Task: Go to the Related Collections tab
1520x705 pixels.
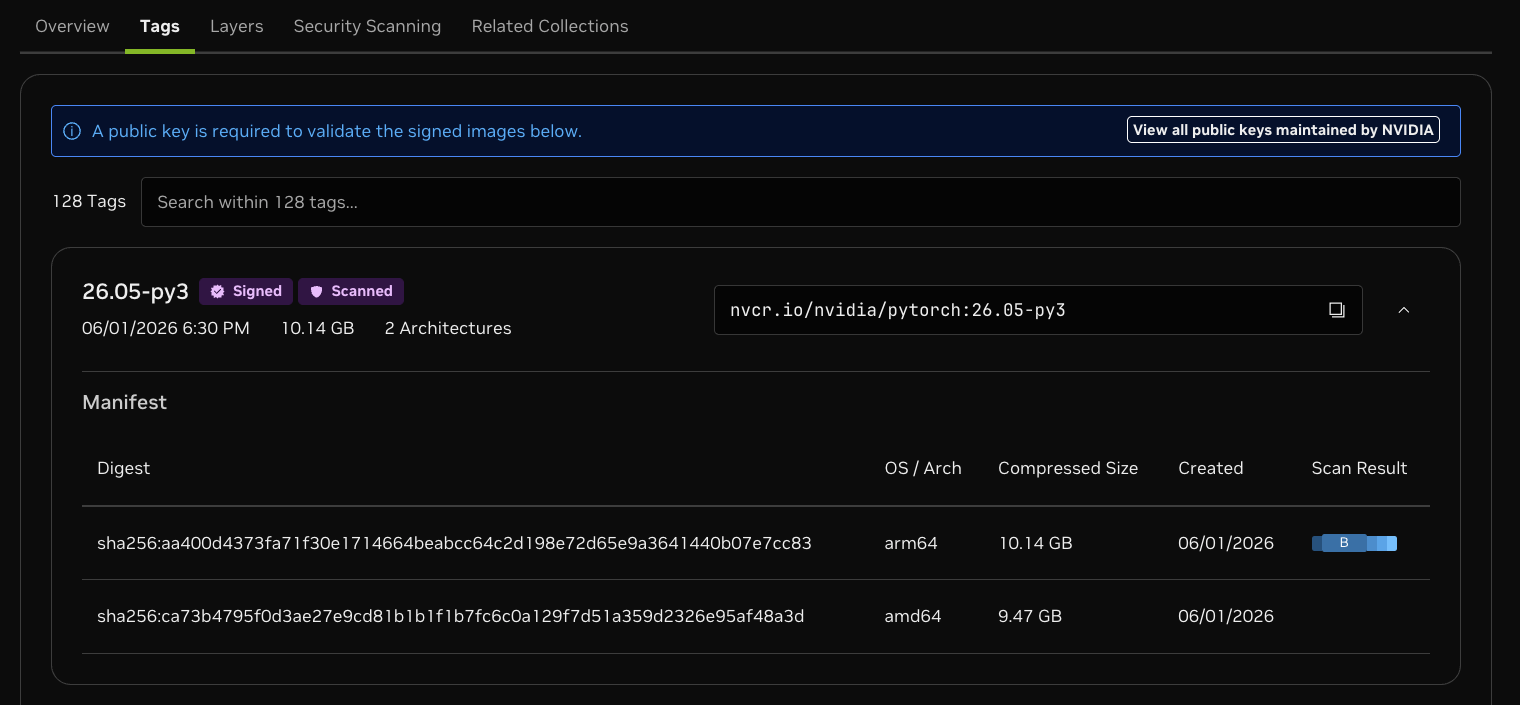Action: point(550,26)
